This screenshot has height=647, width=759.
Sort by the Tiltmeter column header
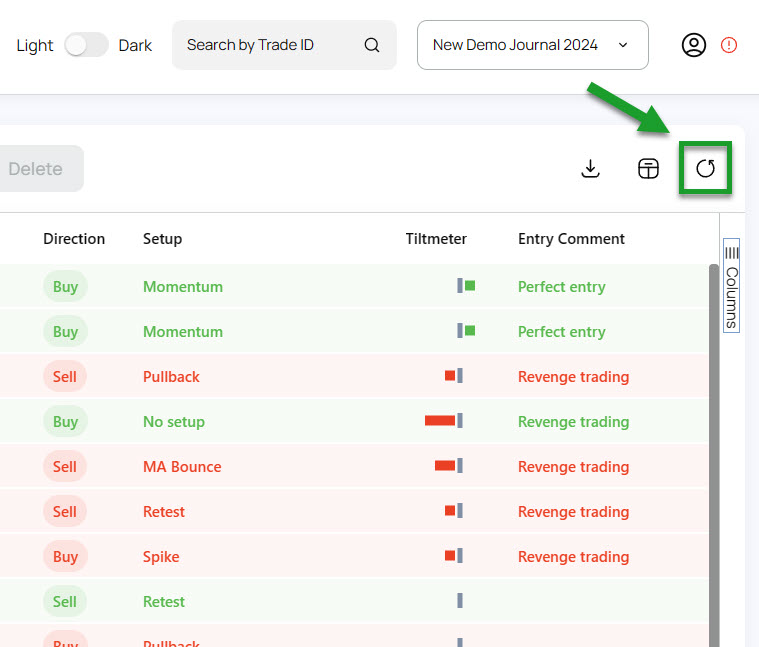pyautogui.click(x=436, y=239)
